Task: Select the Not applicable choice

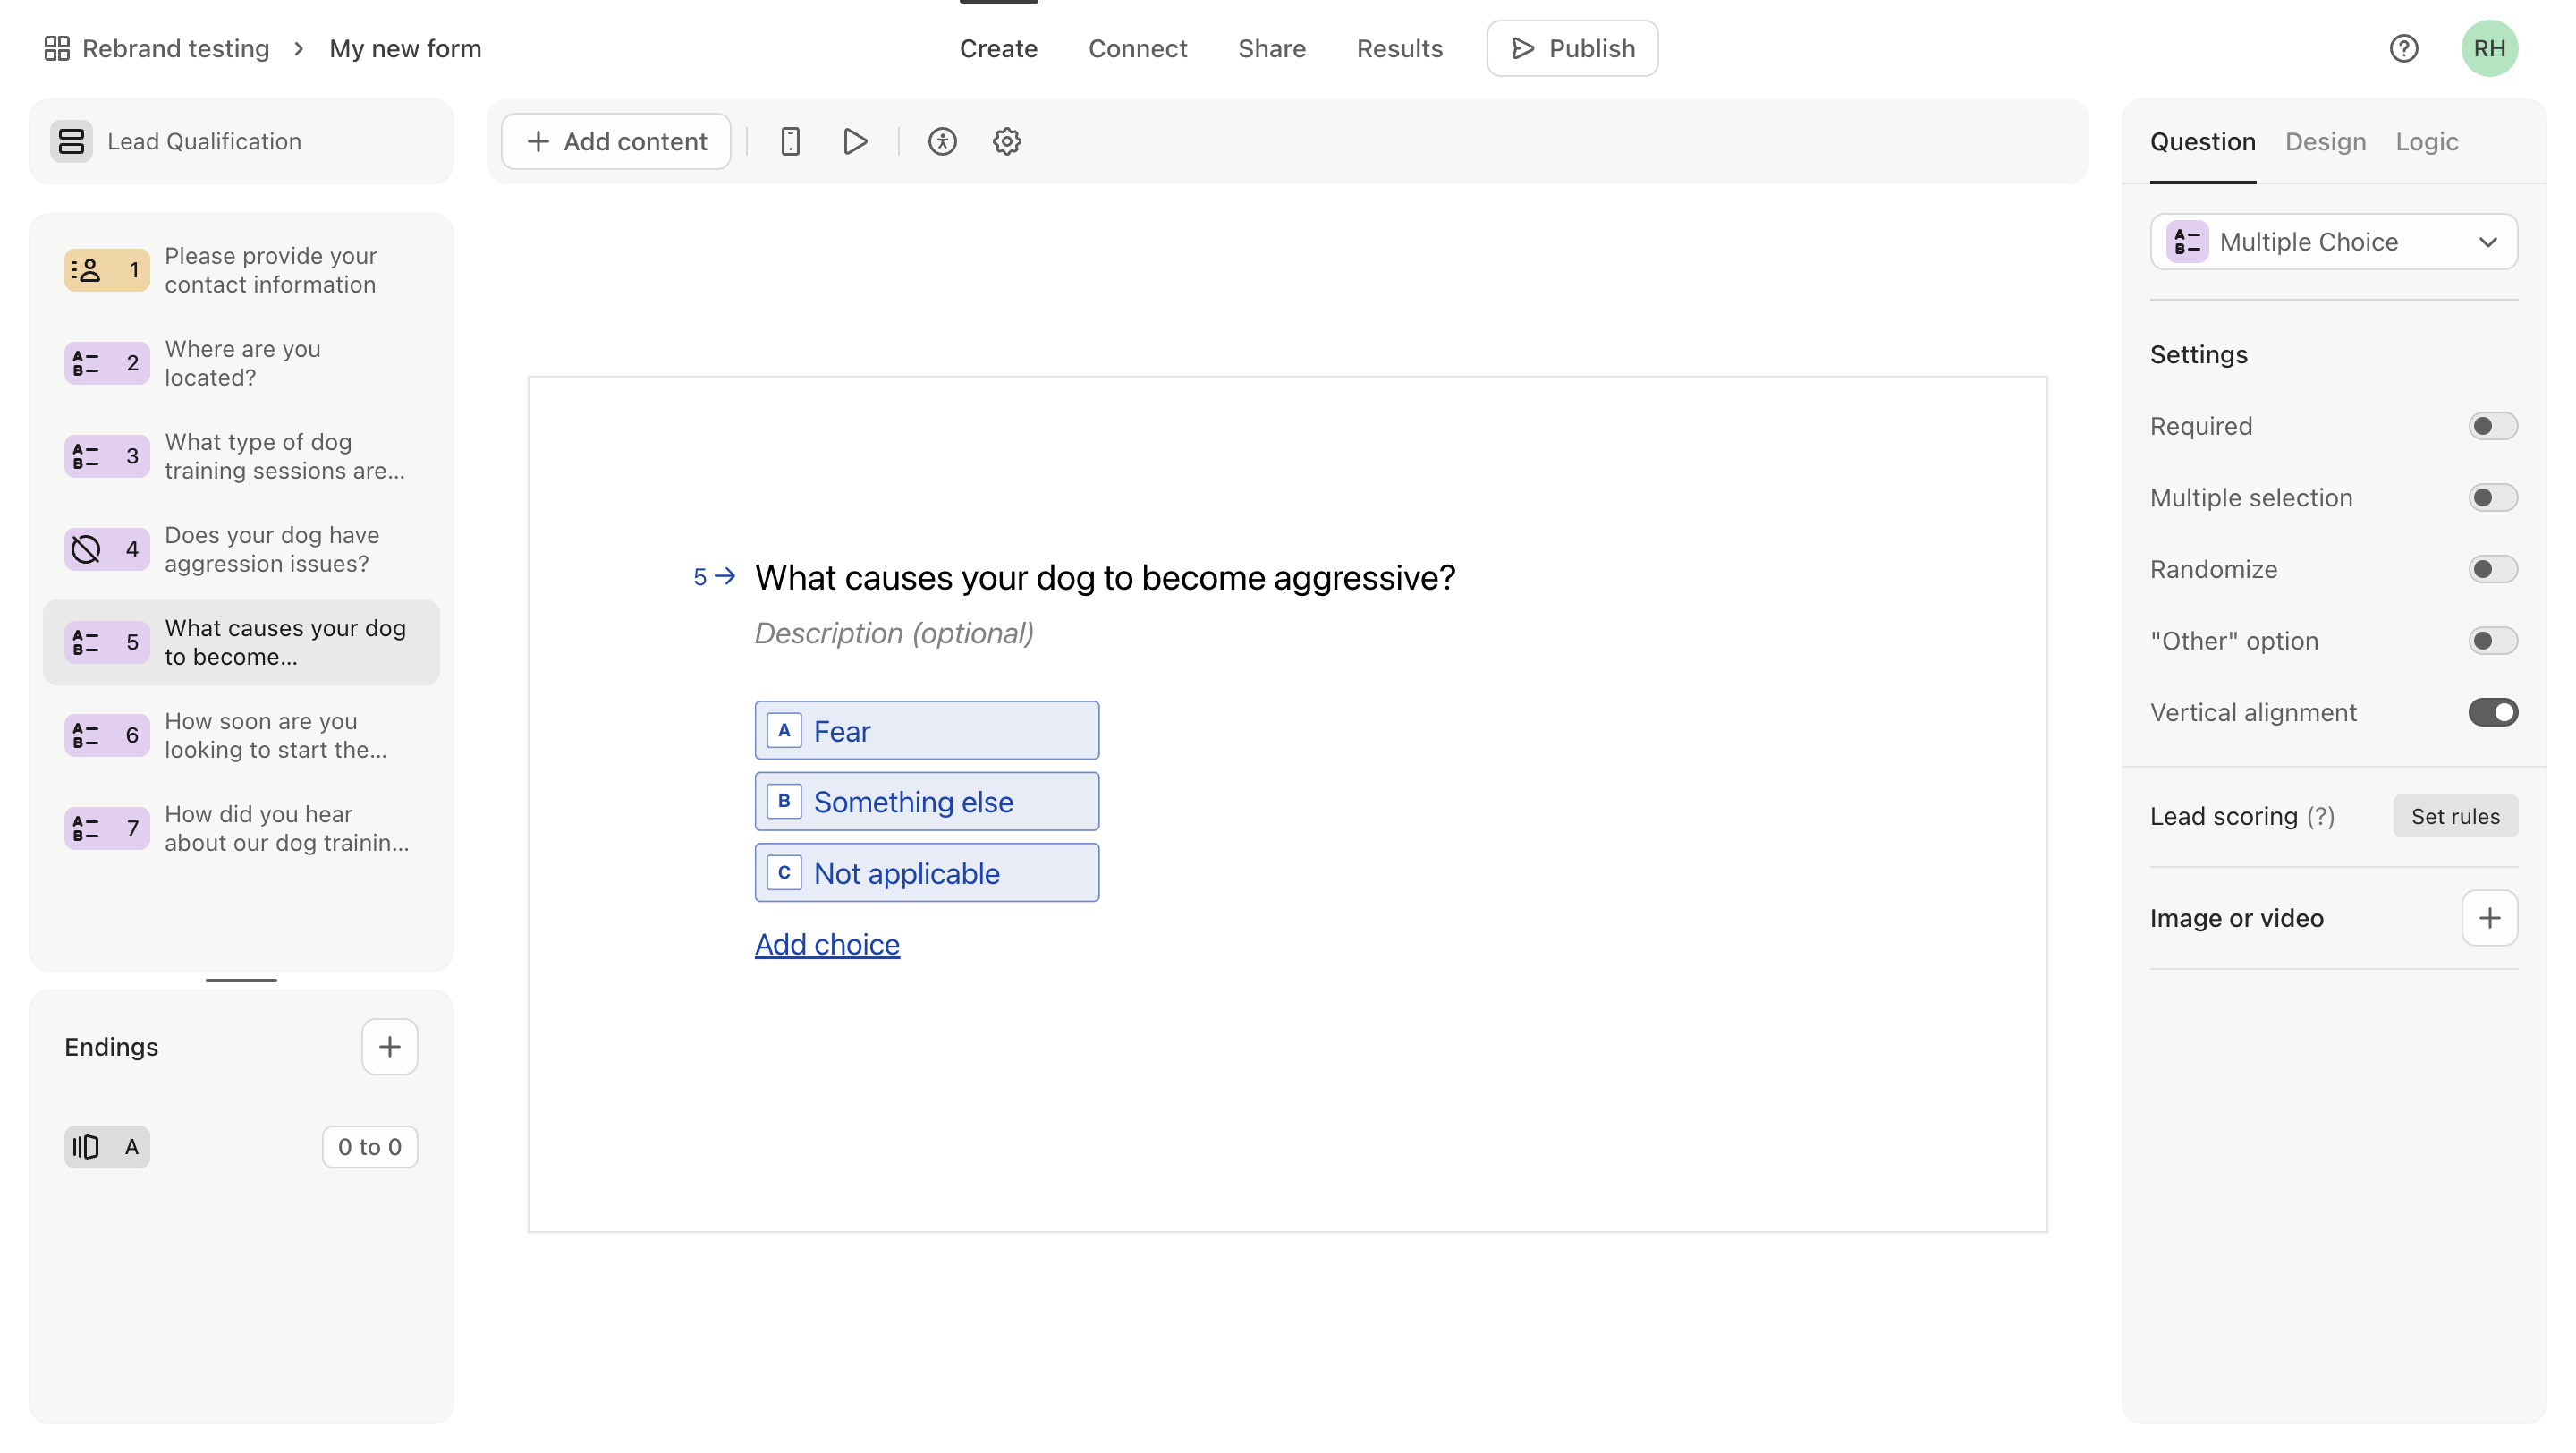Action: 927,873
